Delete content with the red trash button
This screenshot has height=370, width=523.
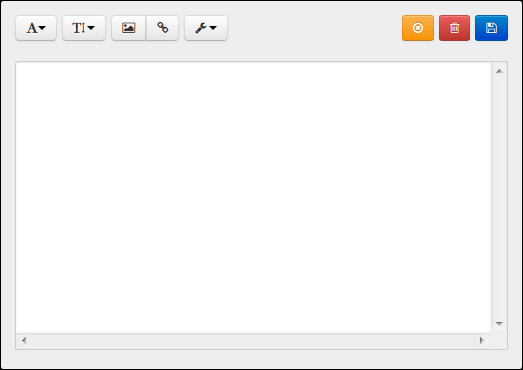(454, 28)
